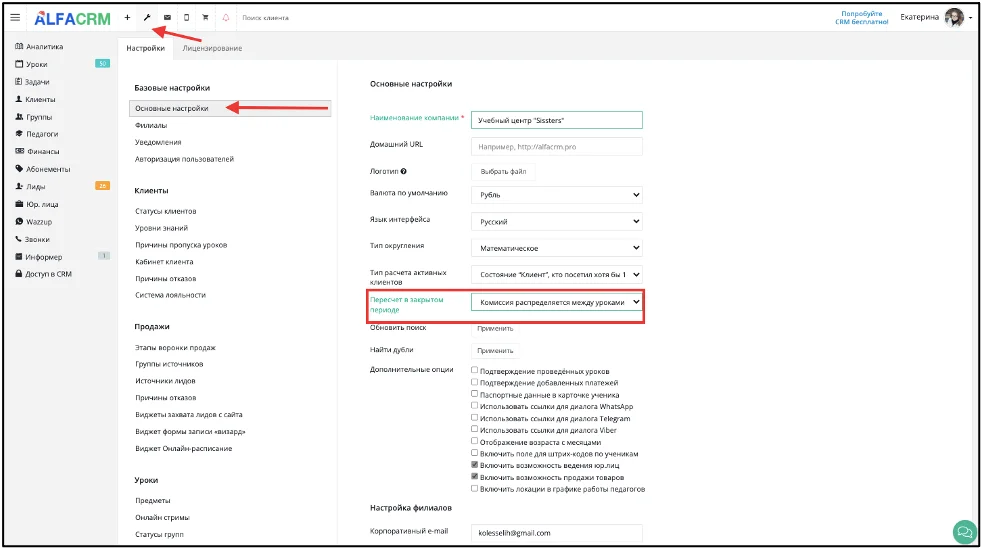The image size is (981, 550).
Task: Open Система лояльности settings
Action: [x=170, y=295]
